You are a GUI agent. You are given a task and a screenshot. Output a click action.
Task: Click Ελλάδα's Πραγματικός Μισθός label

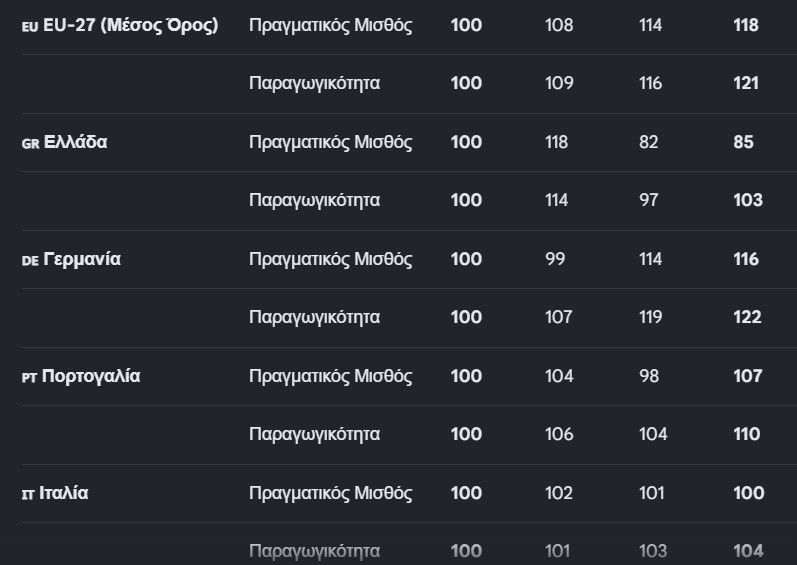click(330, 142)
